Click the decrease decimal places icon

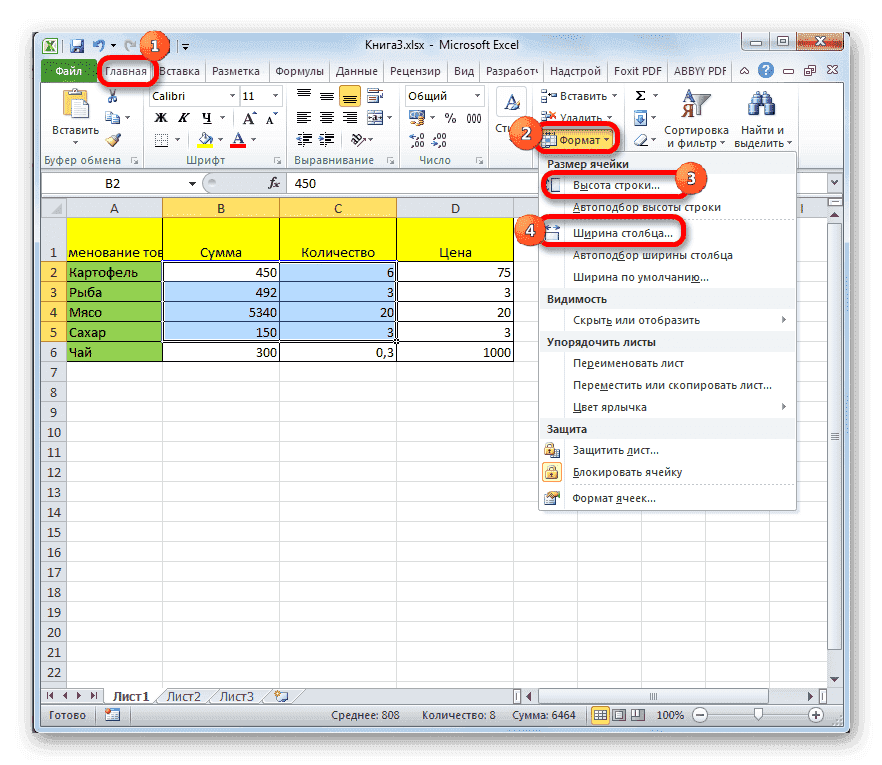click(x=438, y=141)
